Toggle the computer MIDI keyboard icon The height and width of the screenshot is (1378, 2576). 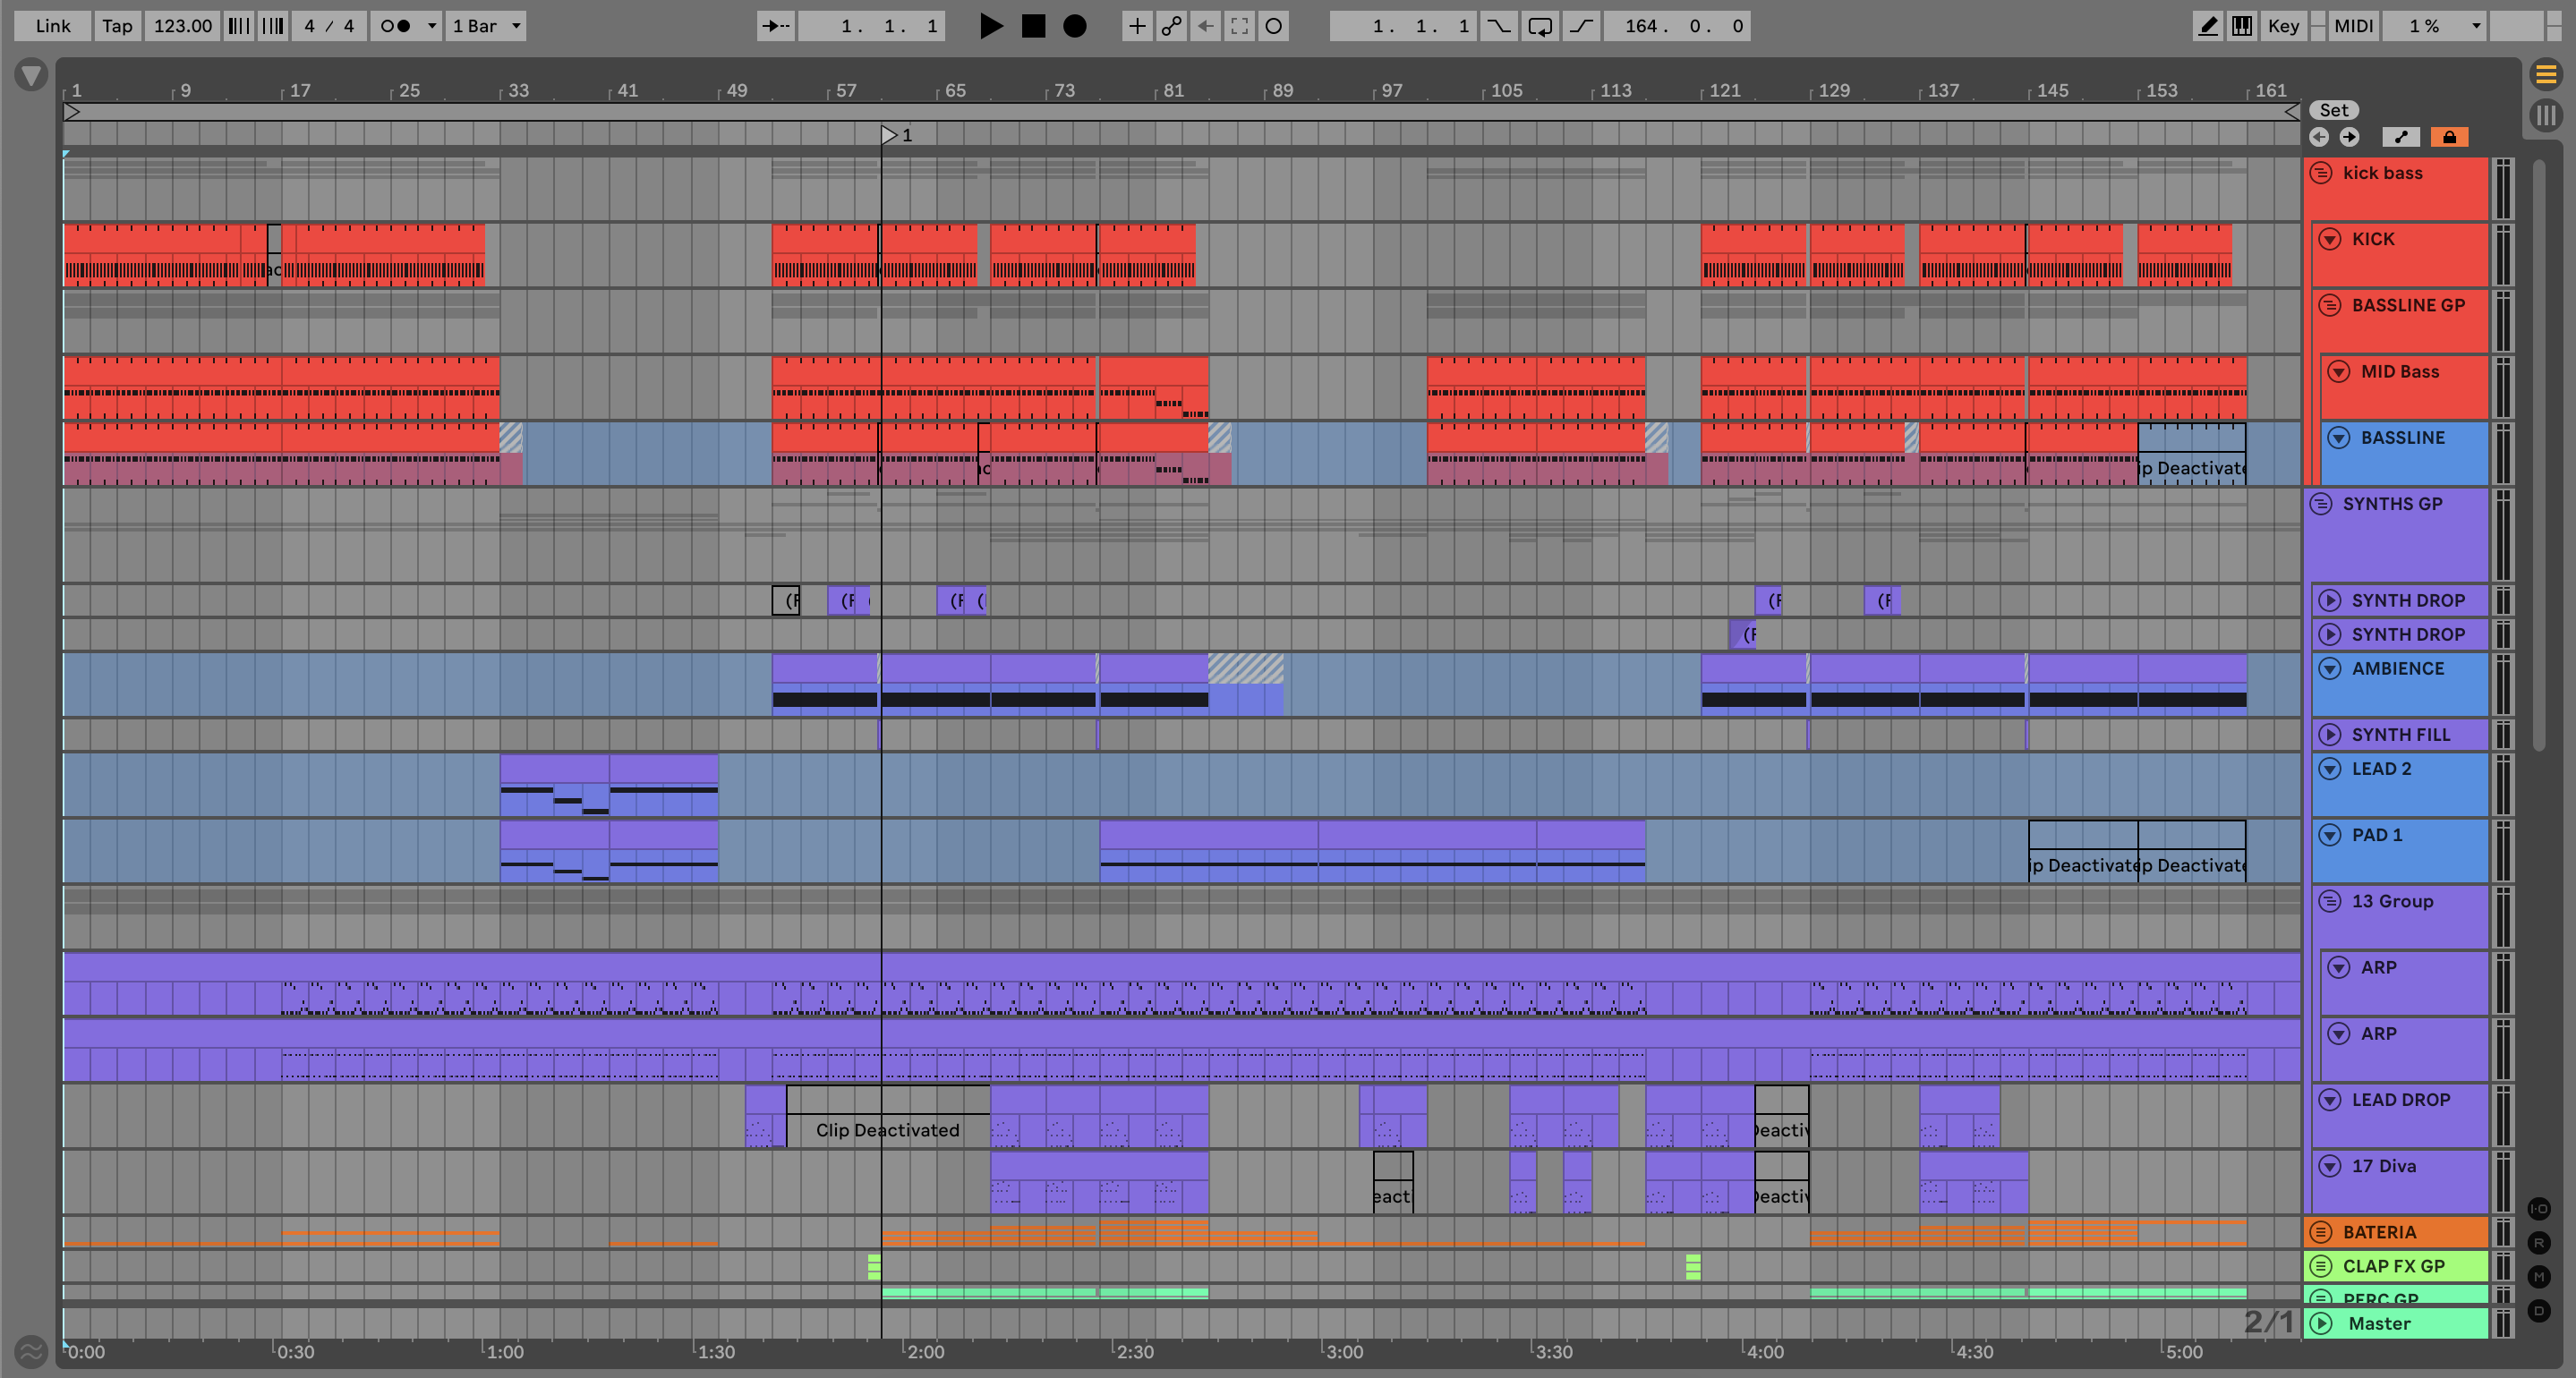pyautogui.click(x=2241, y=26)
